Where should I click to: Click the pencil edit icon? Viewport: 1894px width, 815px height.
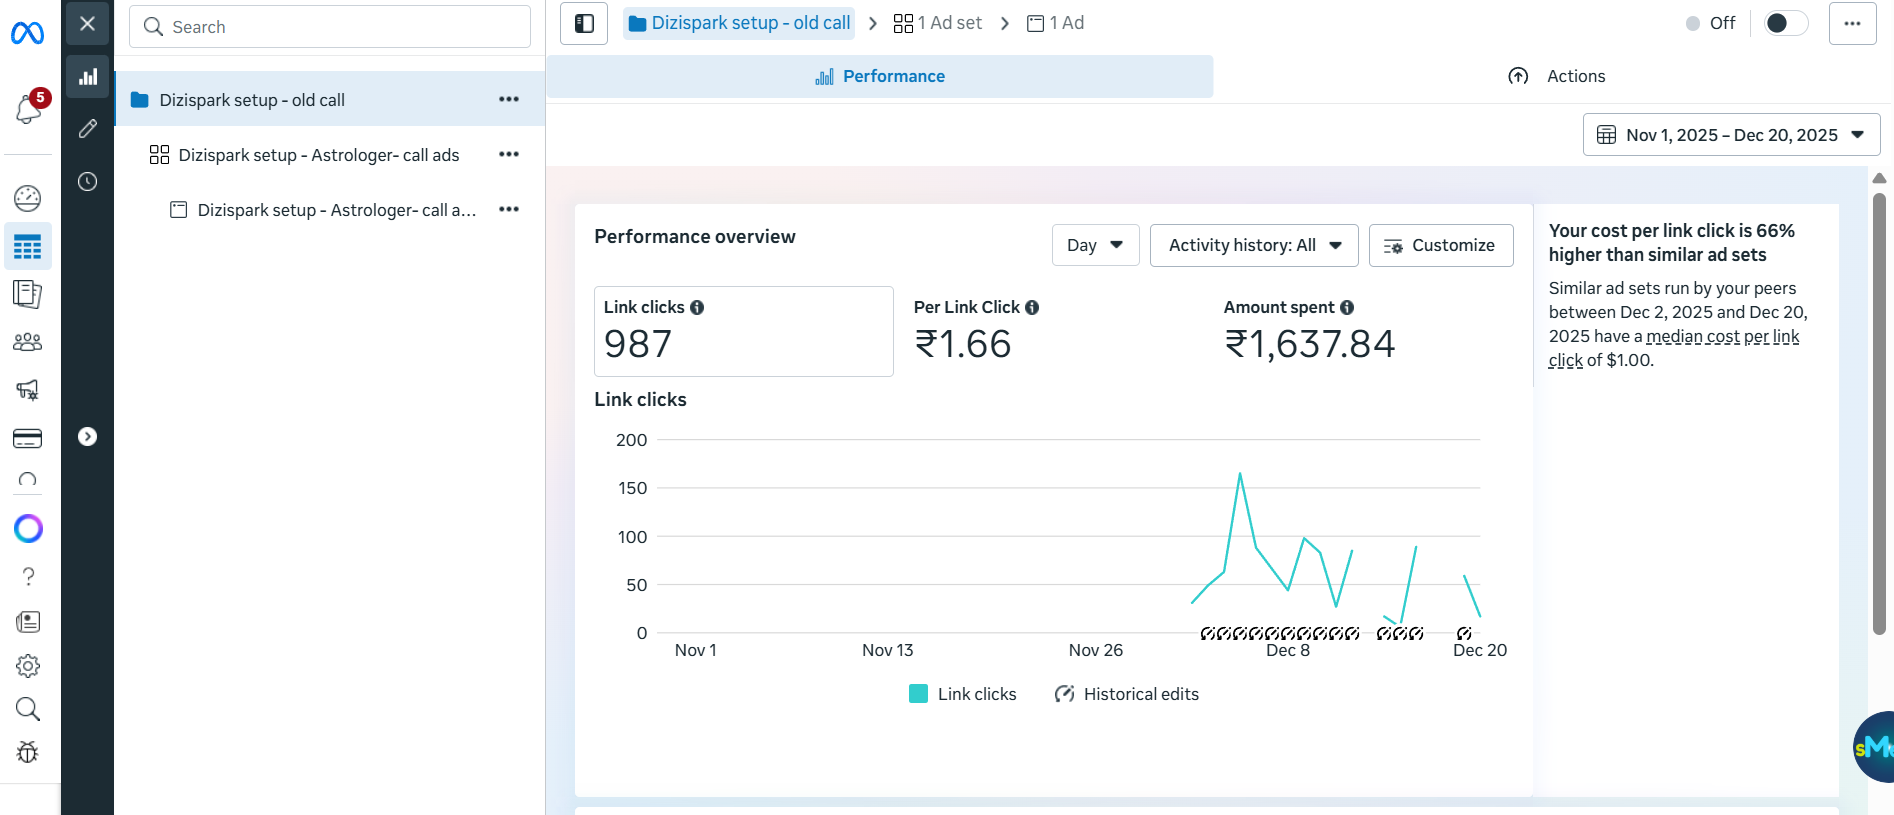pyautogui.click(x=88, y=128)
